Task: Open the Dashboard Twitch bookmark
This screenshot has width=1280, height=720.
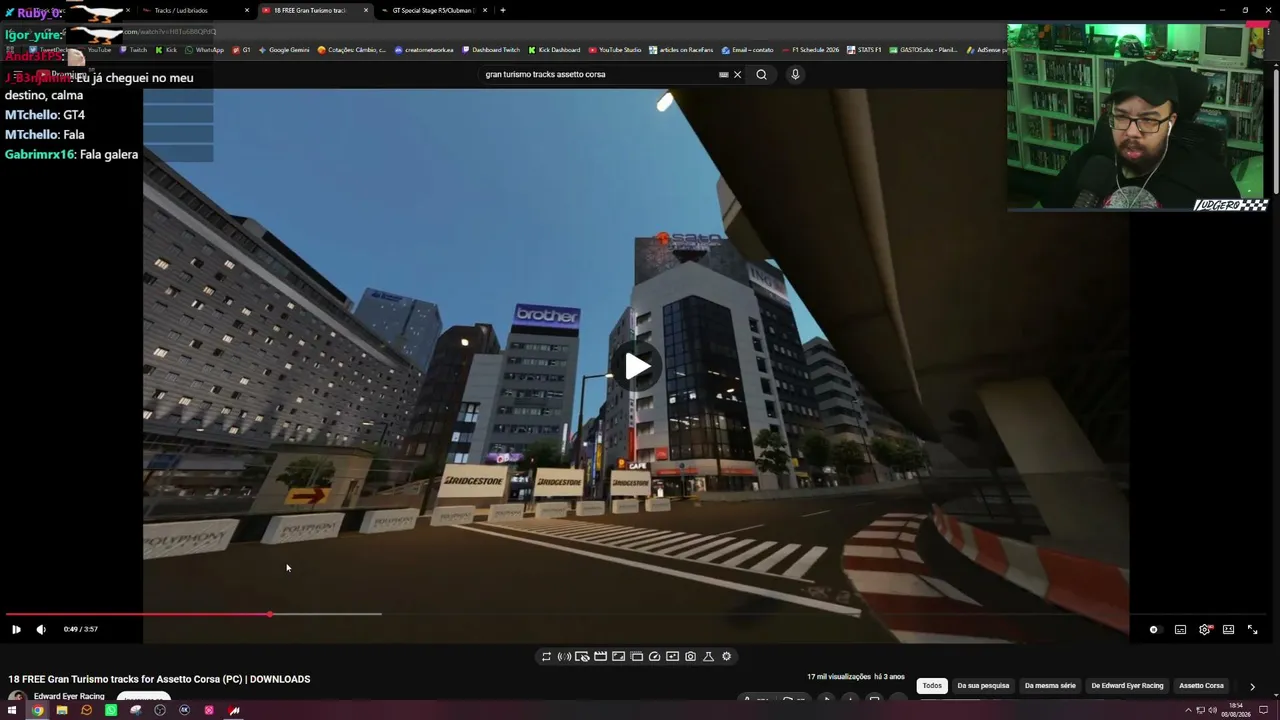Action: click(x=491, y=50)
